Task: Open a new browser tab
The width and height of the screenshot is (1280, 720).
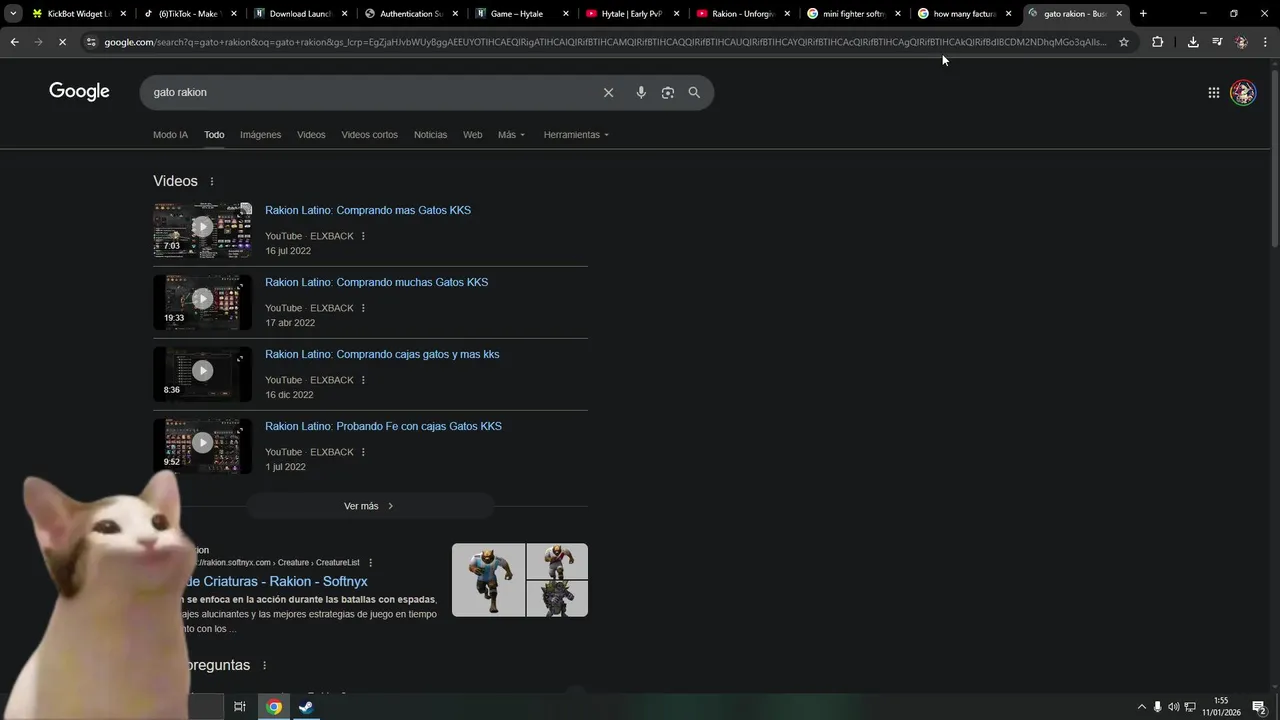Action: pyautogui.click(x=1143, y=13)
